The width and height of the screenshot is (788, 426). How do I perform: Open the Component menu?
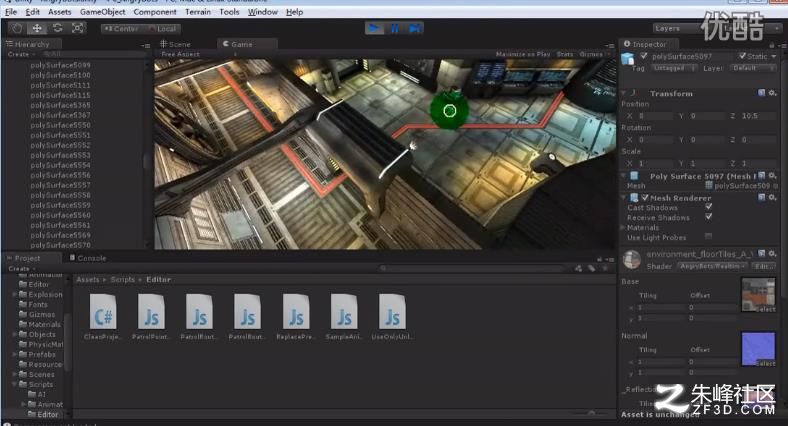tap(155, 12)
